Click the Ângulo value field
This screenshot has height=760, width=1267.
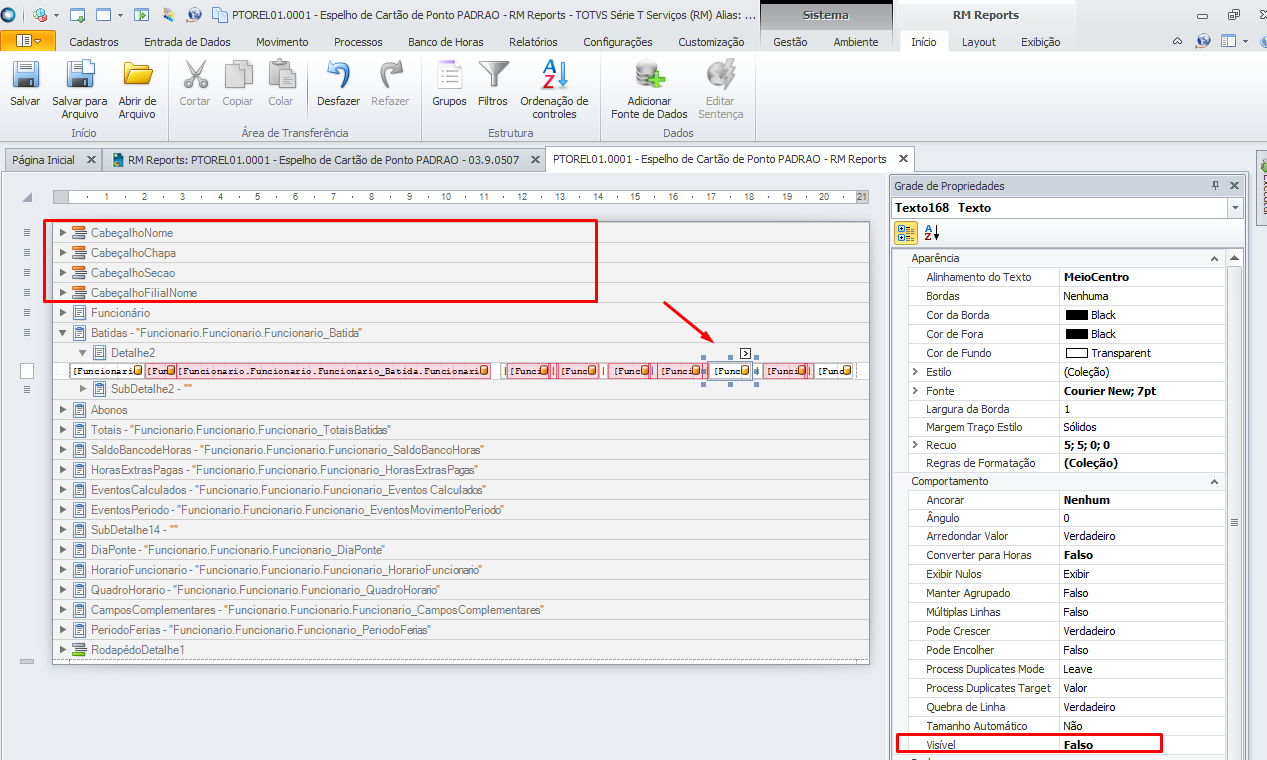tap(1143, 518)
